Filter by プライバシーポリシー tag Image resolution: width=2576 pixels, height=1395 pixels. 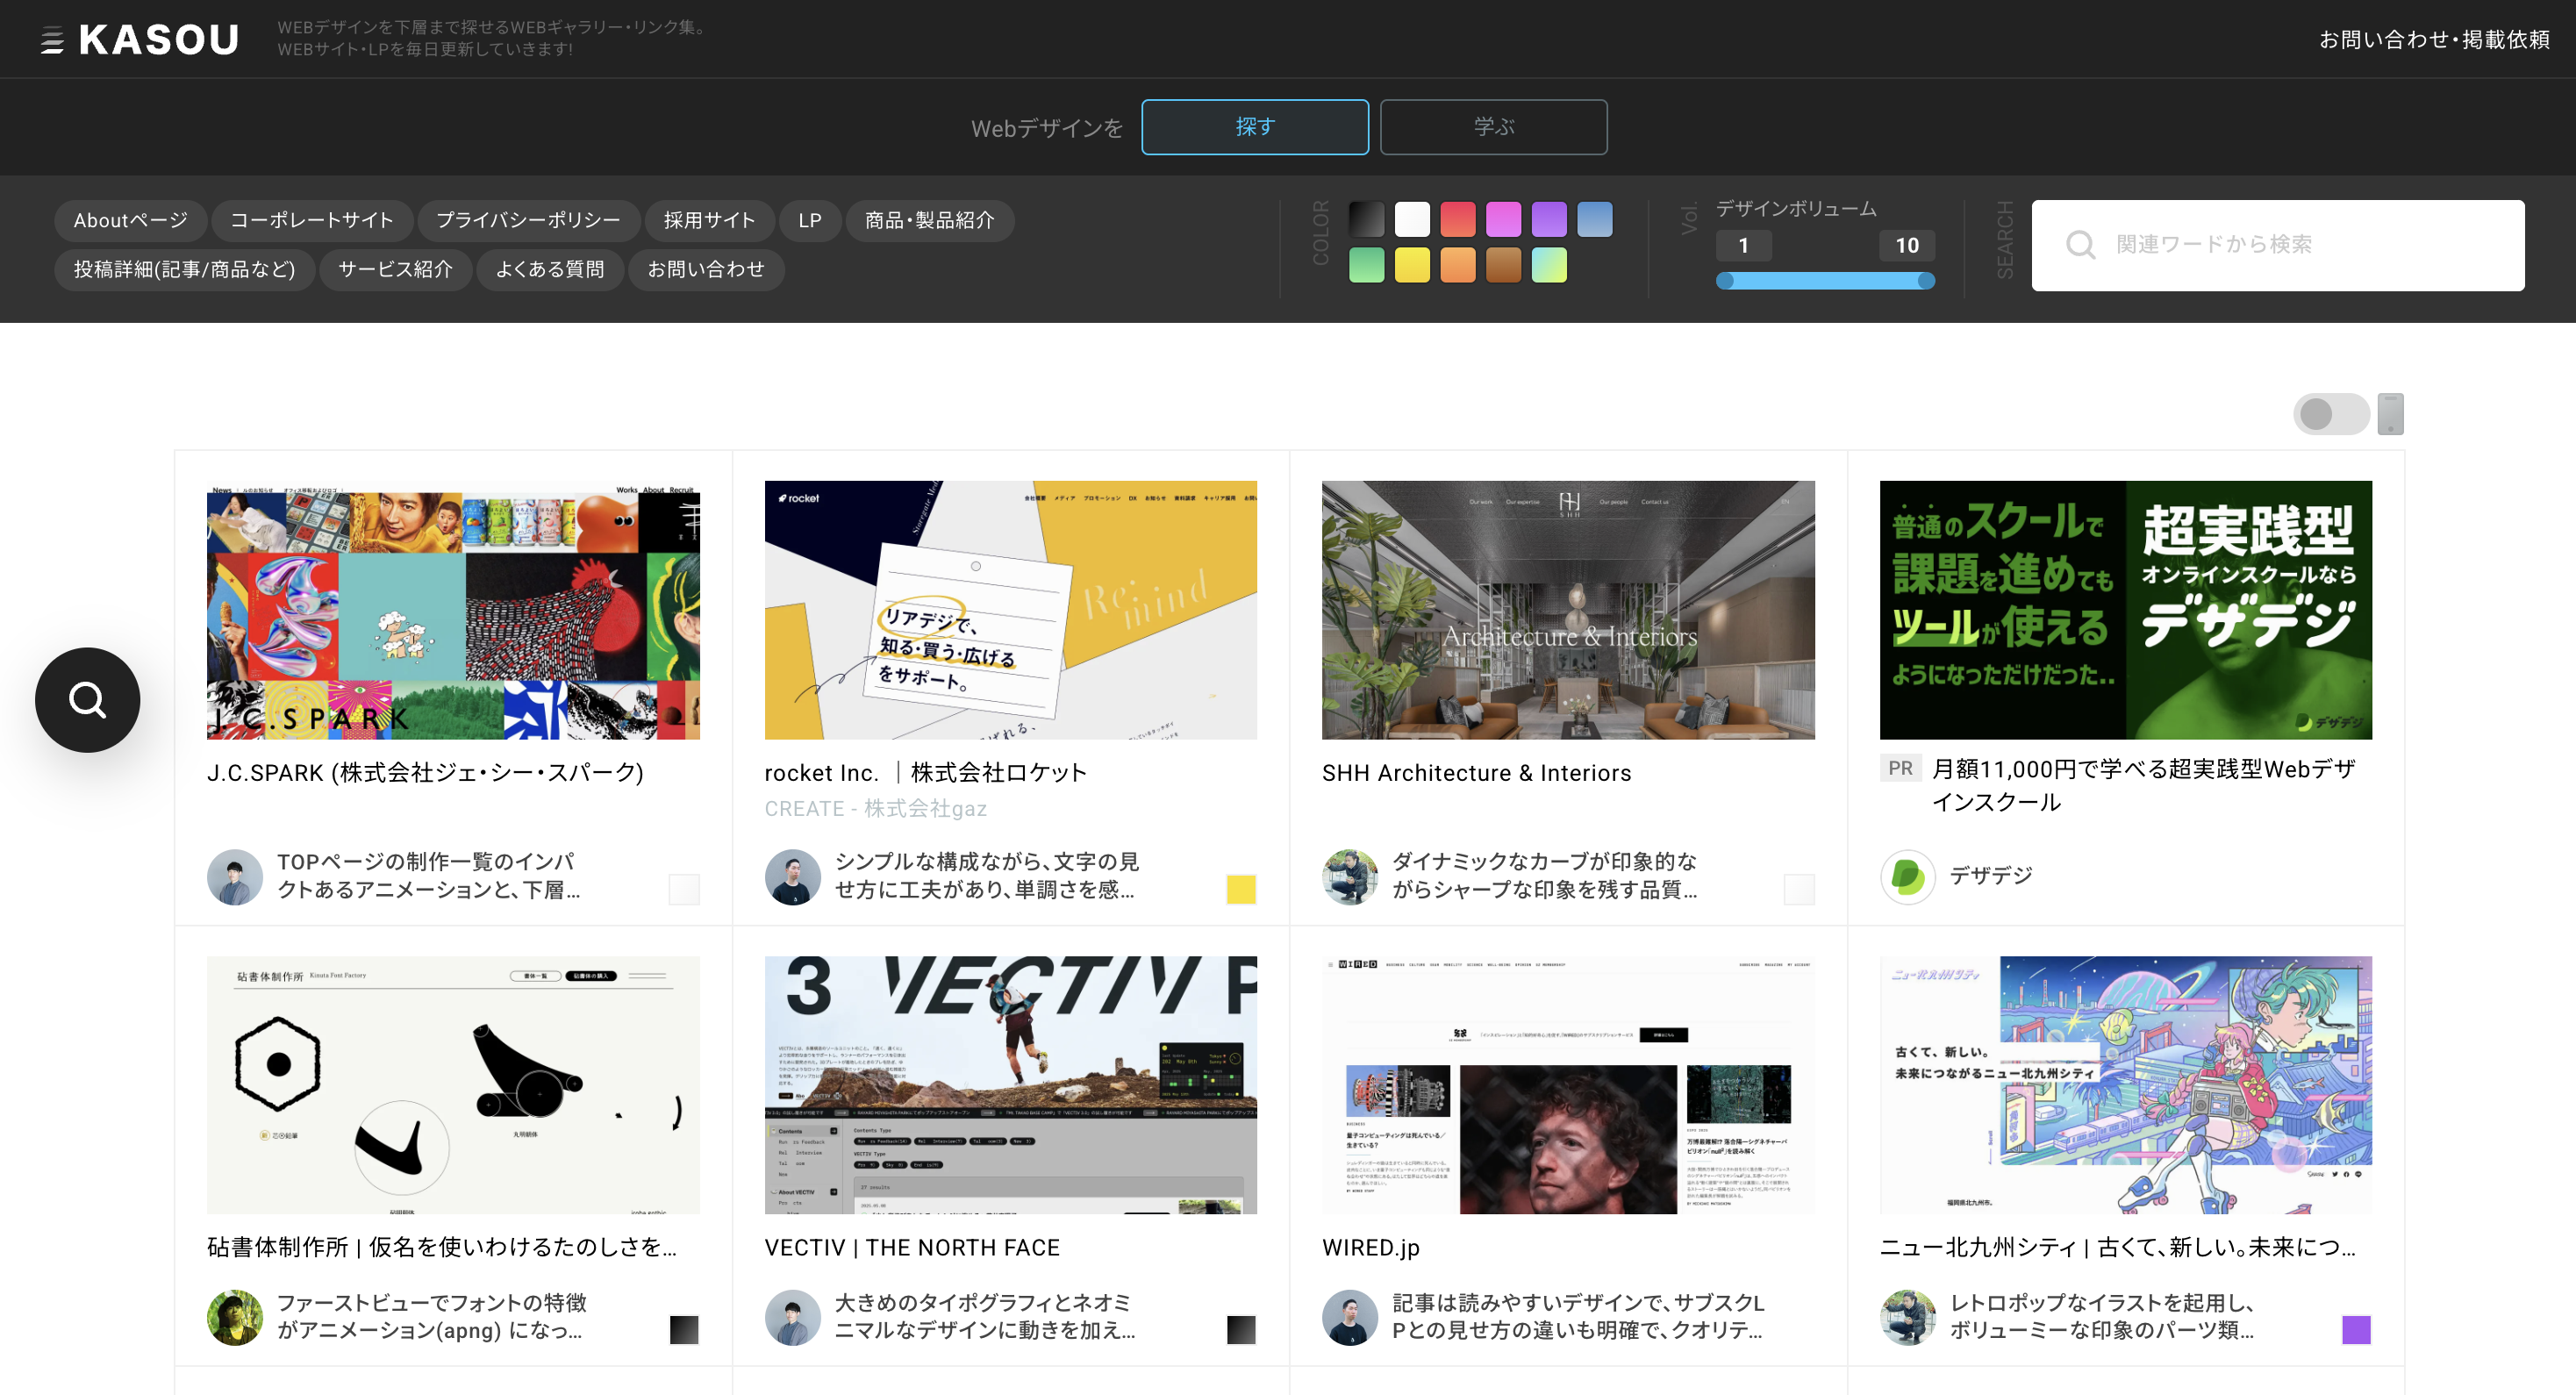pos(528,220)
